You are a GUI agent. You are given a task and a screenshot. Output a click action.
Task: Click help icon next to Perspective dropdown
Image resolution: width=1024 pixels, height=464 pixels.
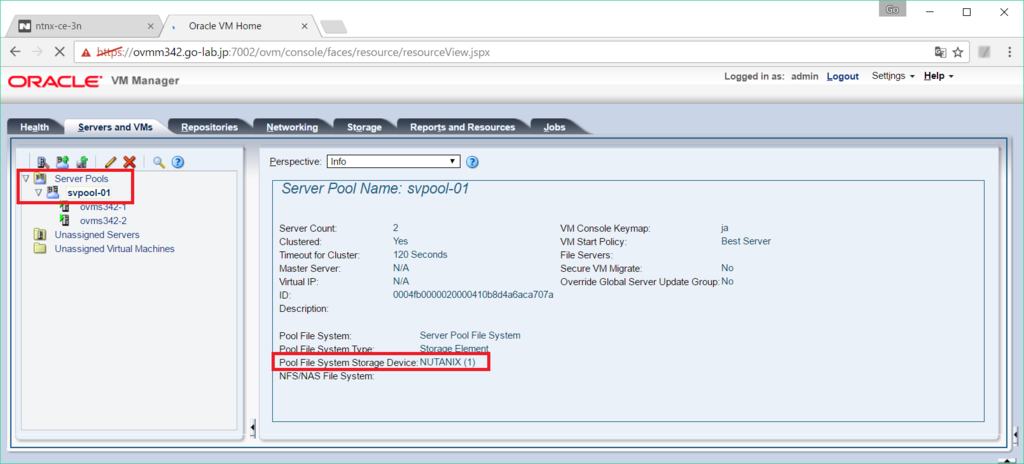(x=473, y=161)
